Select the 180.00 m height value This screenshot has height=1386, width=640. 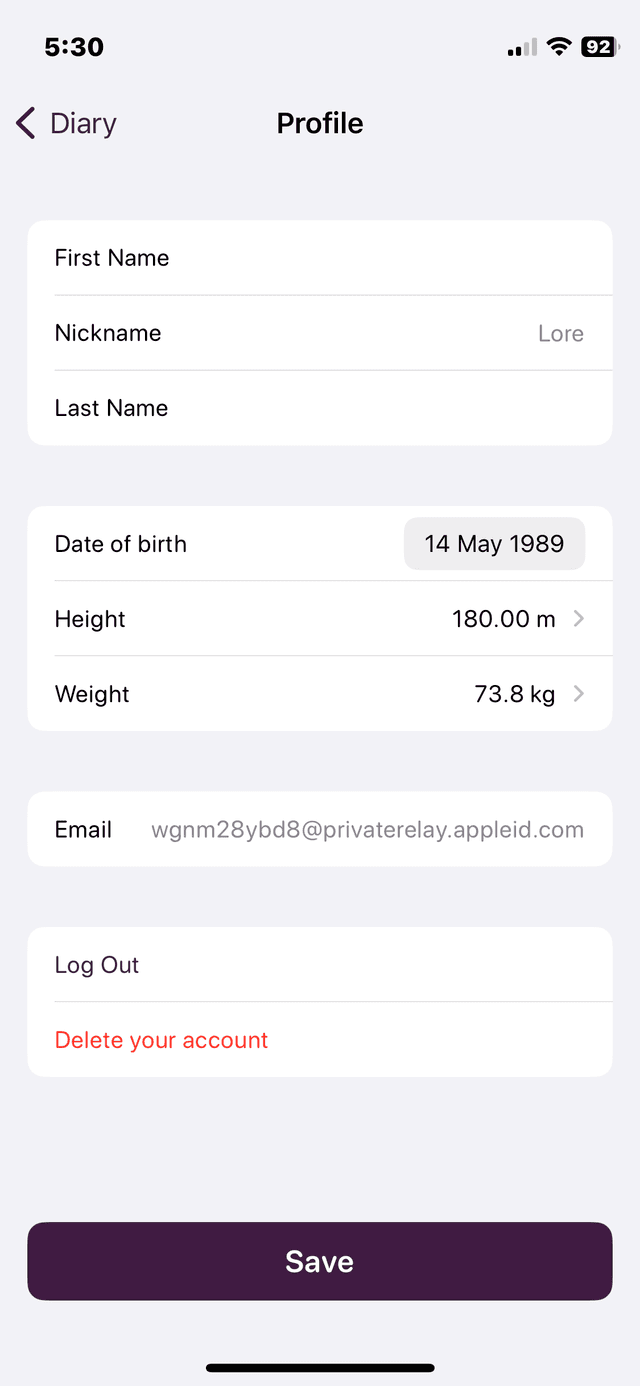[503, 619]
